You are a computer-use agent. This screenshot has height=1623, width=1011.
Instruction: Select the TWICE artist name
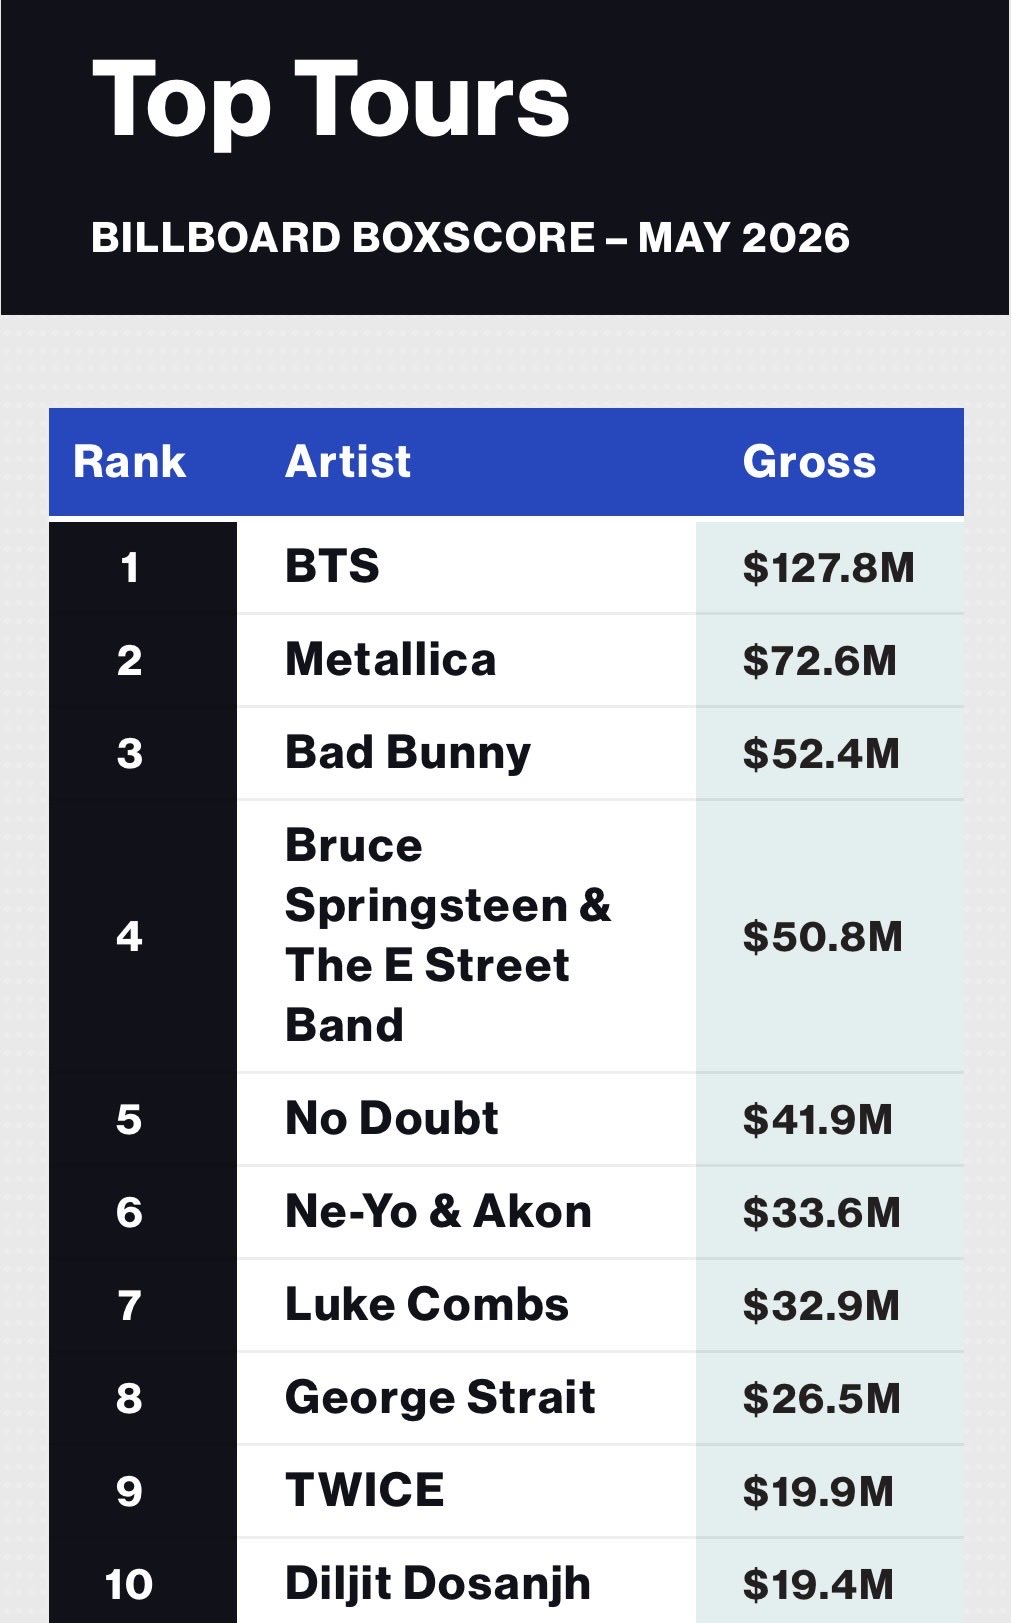click(364, 1490)
